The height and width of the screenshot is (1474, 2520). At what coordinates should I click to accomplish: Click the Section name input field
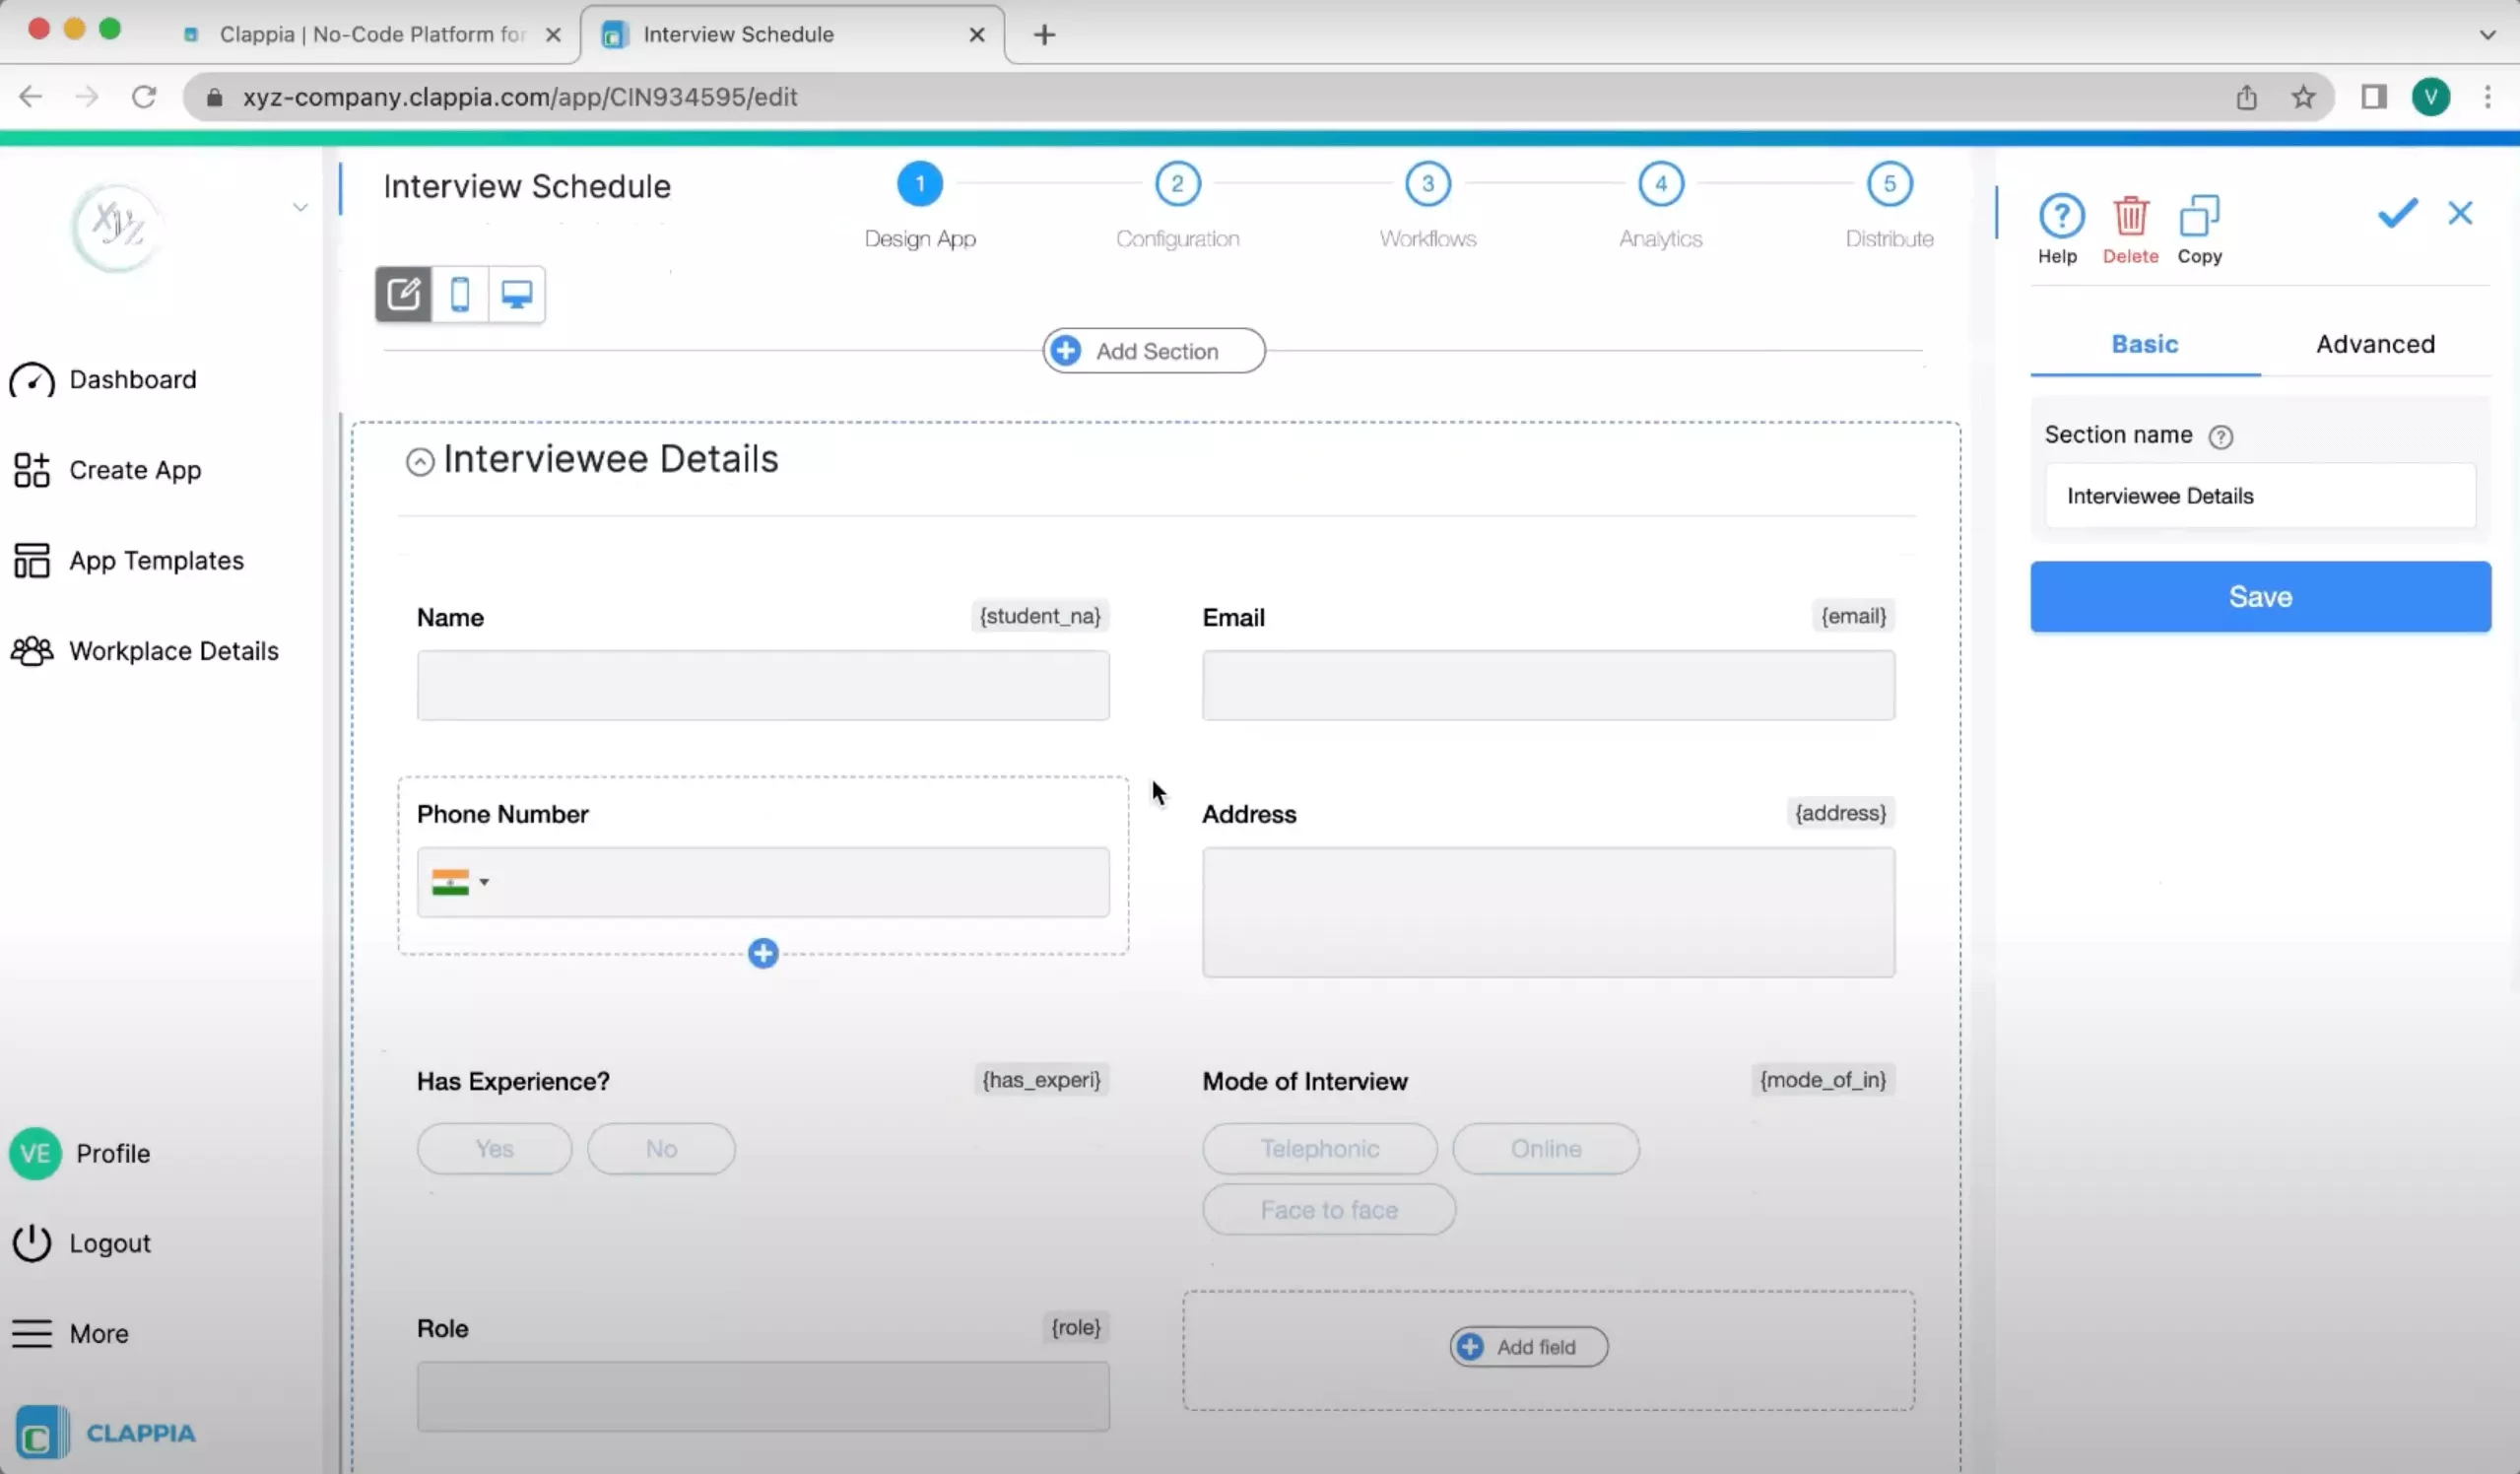[2259, 495]
